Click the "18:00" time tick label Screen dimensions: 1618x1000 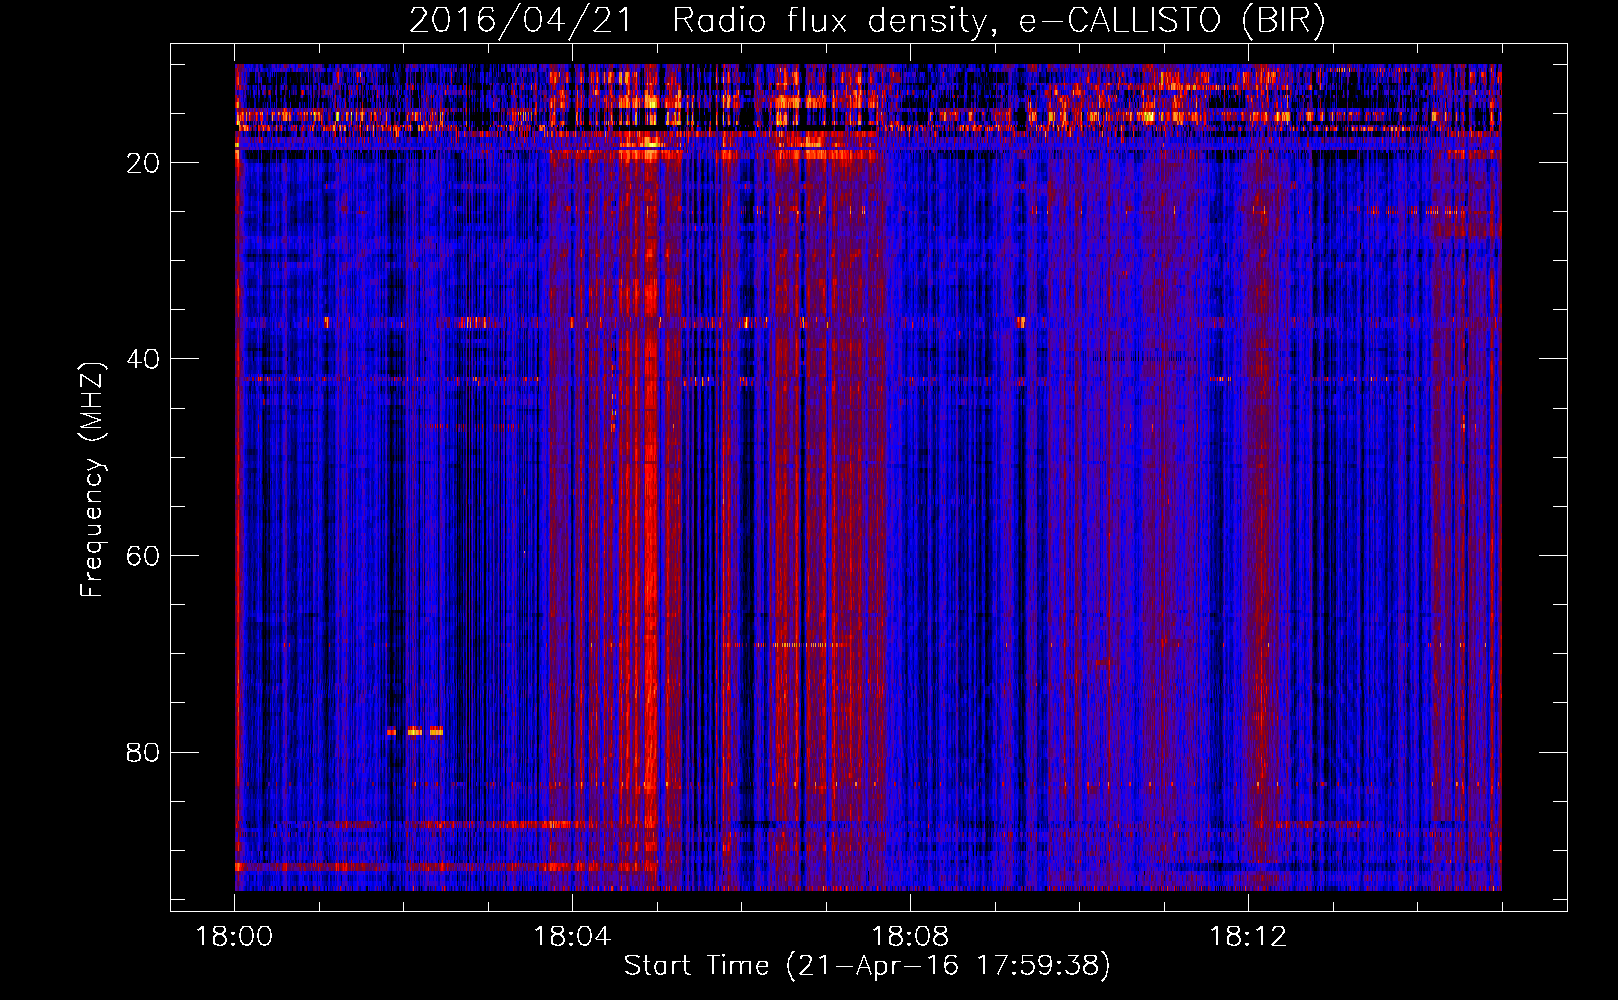(x=234, y=937)
